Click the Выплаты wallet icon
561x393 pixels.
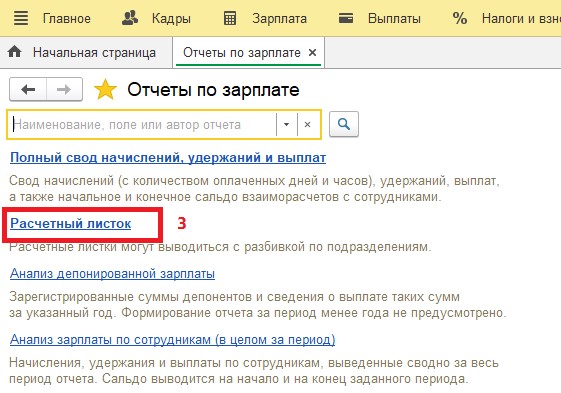(346, 18)
